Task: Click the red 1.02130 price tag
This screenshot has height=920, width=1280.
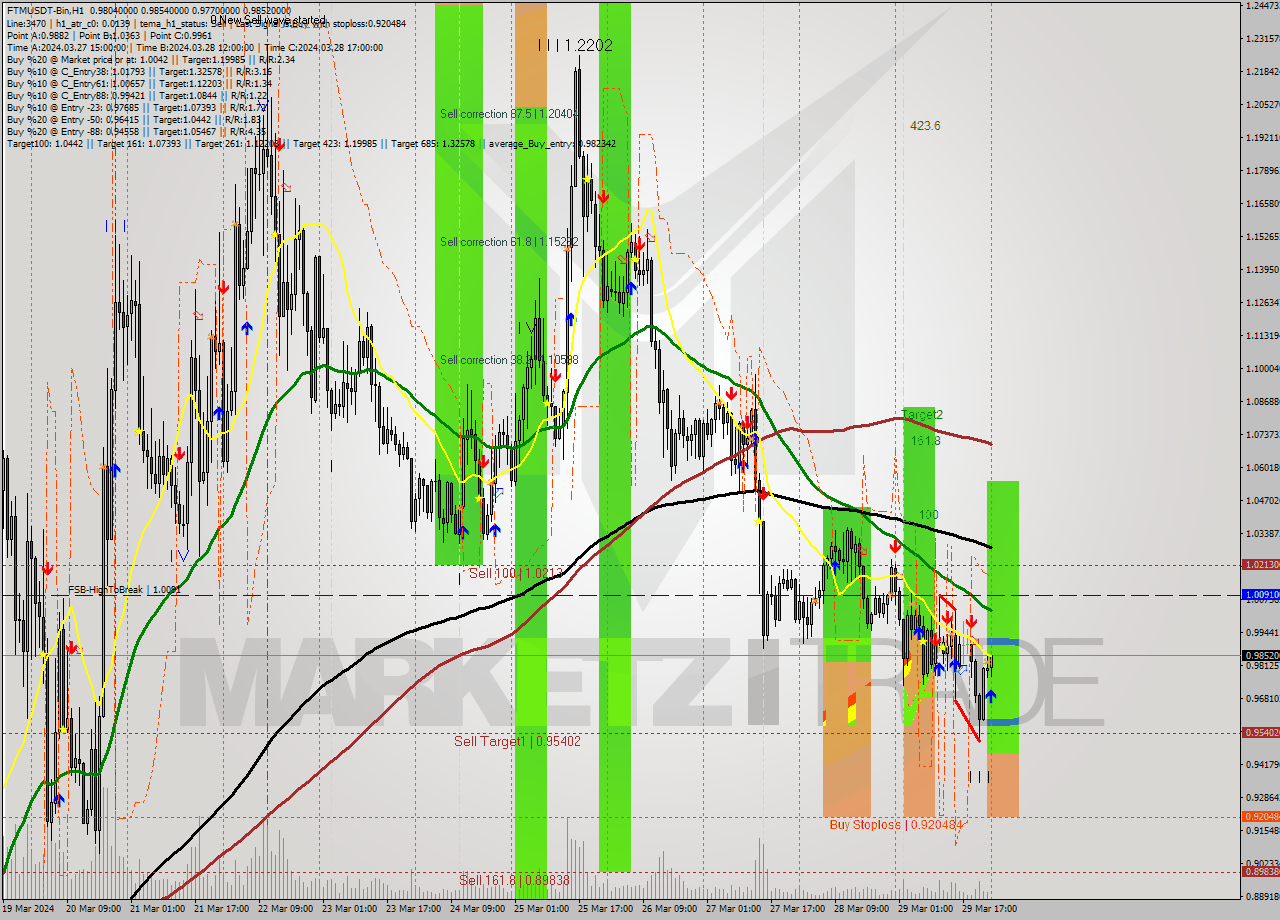Action: (1260, 565)
